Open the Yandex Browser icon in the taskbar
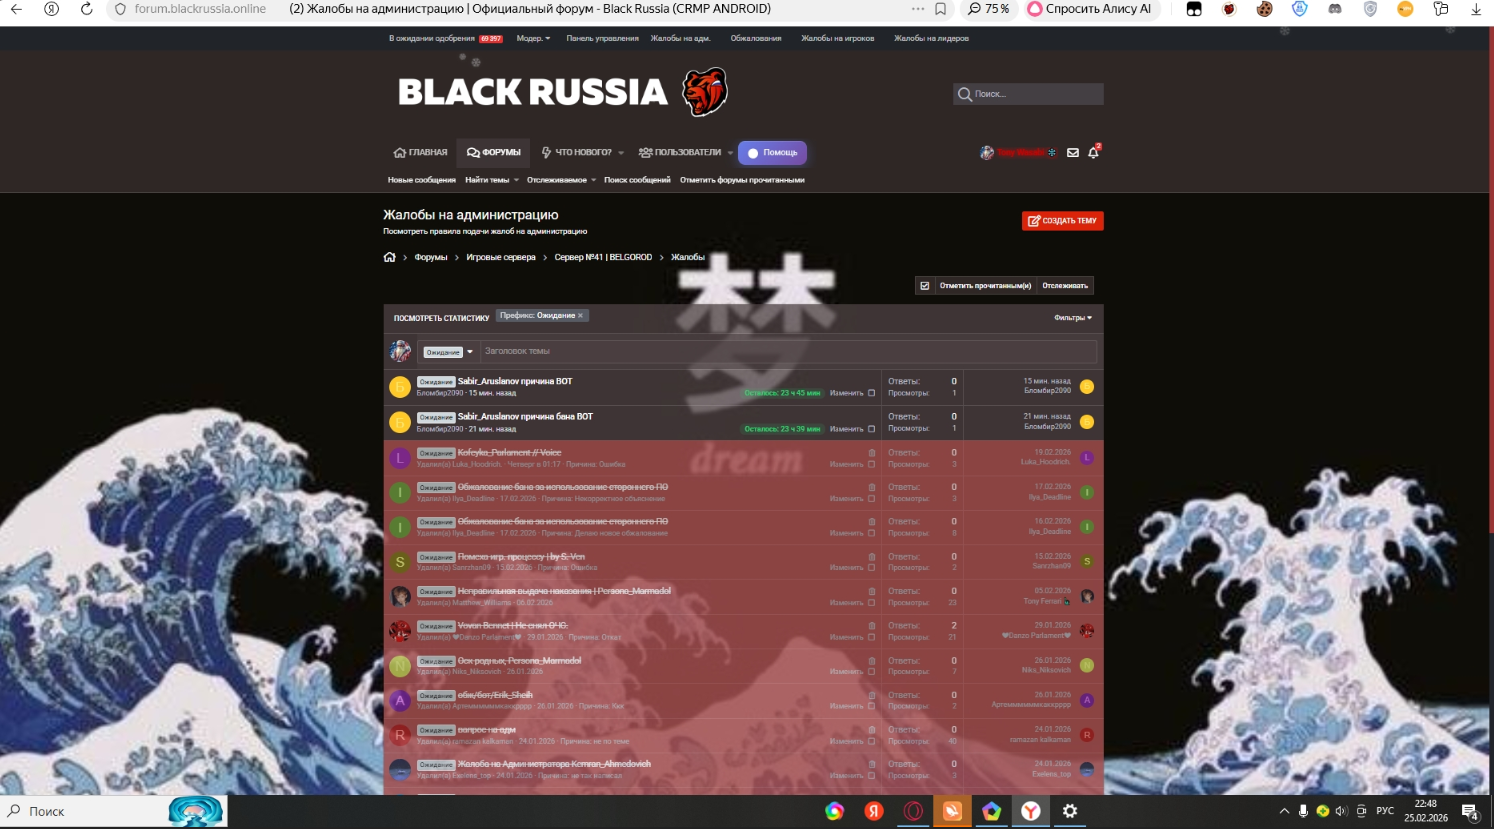 [1031, 811]
